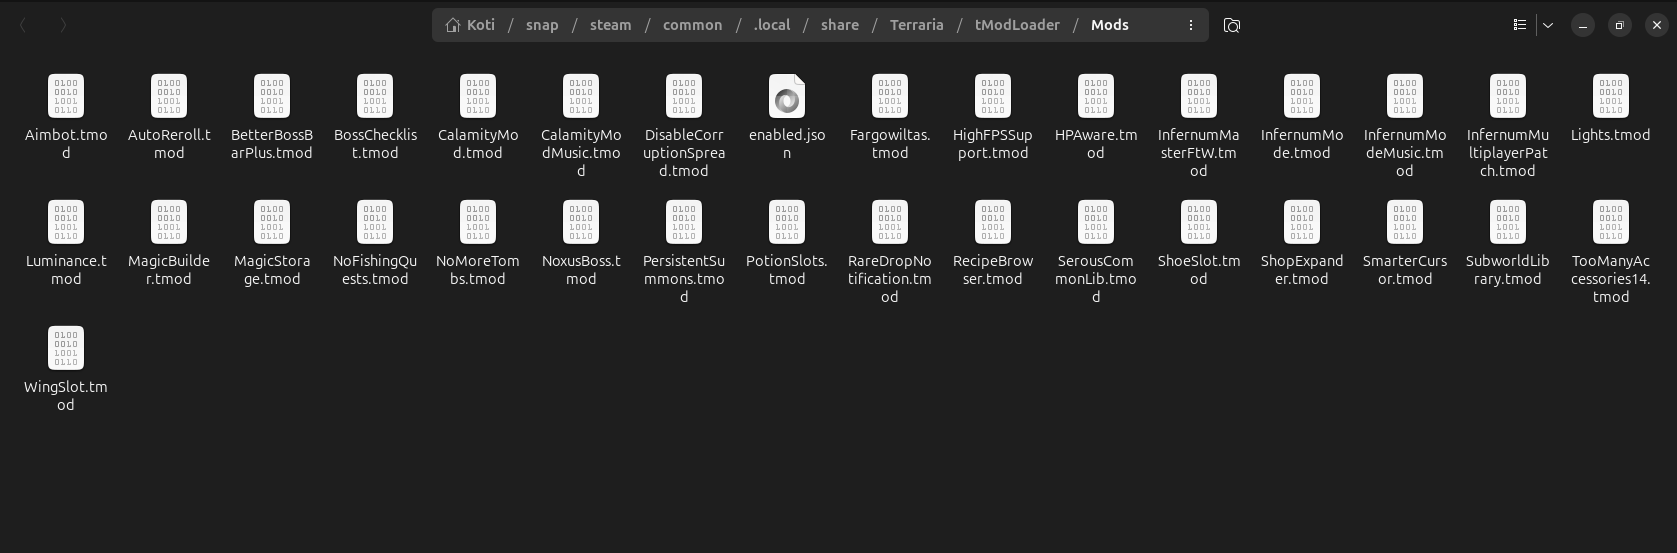Go forward to next folder
The height and width of the screenshot is (553, 1677).
point(63,25)
